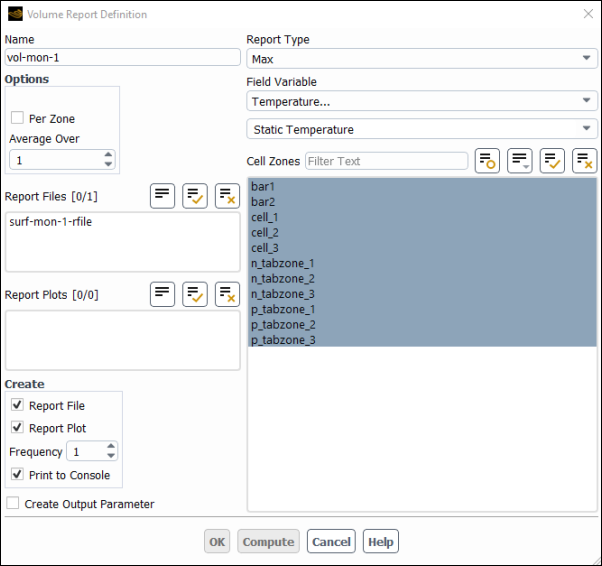Open Cell Zones filter options icon
This screenshot has height=566, width=602.
(x=487, y=161)
